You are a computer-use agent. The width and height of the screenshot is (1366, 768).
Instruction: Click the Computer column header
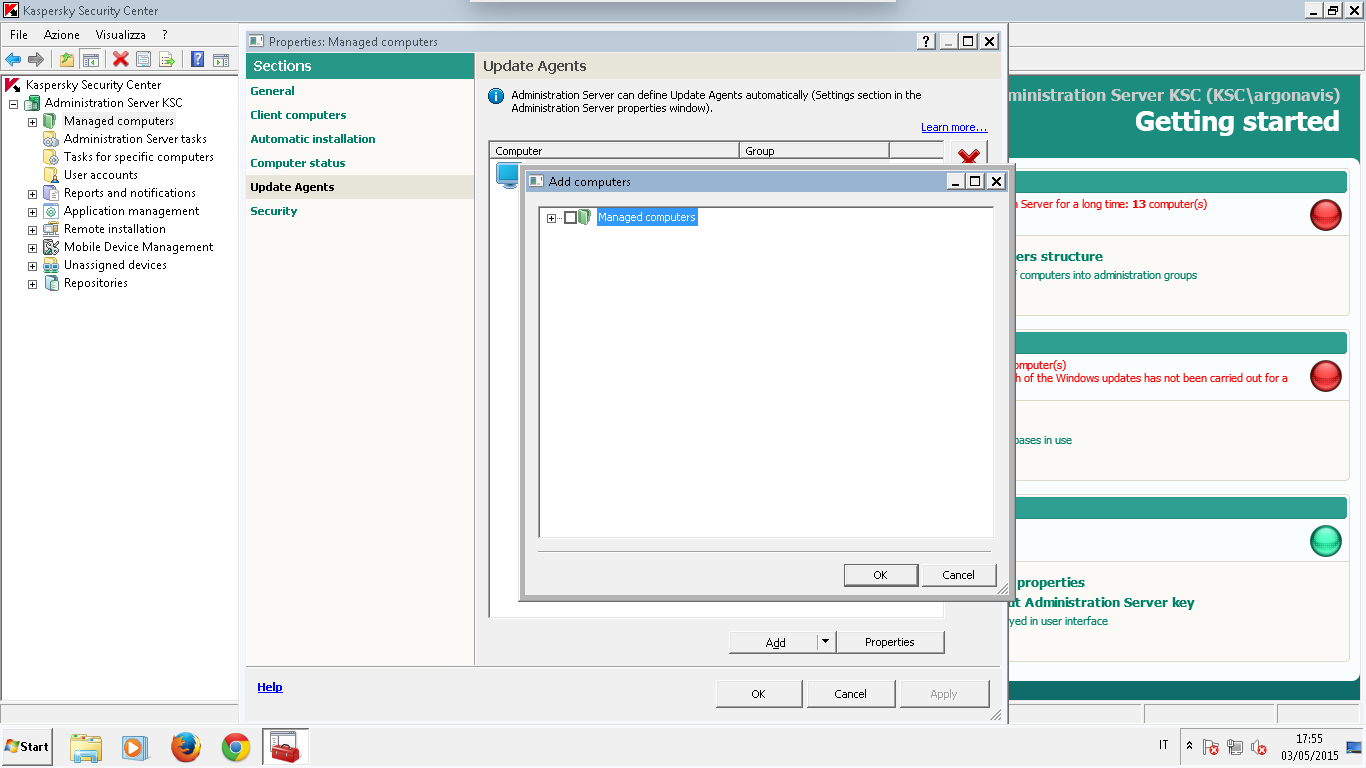(x=615, y=151)
